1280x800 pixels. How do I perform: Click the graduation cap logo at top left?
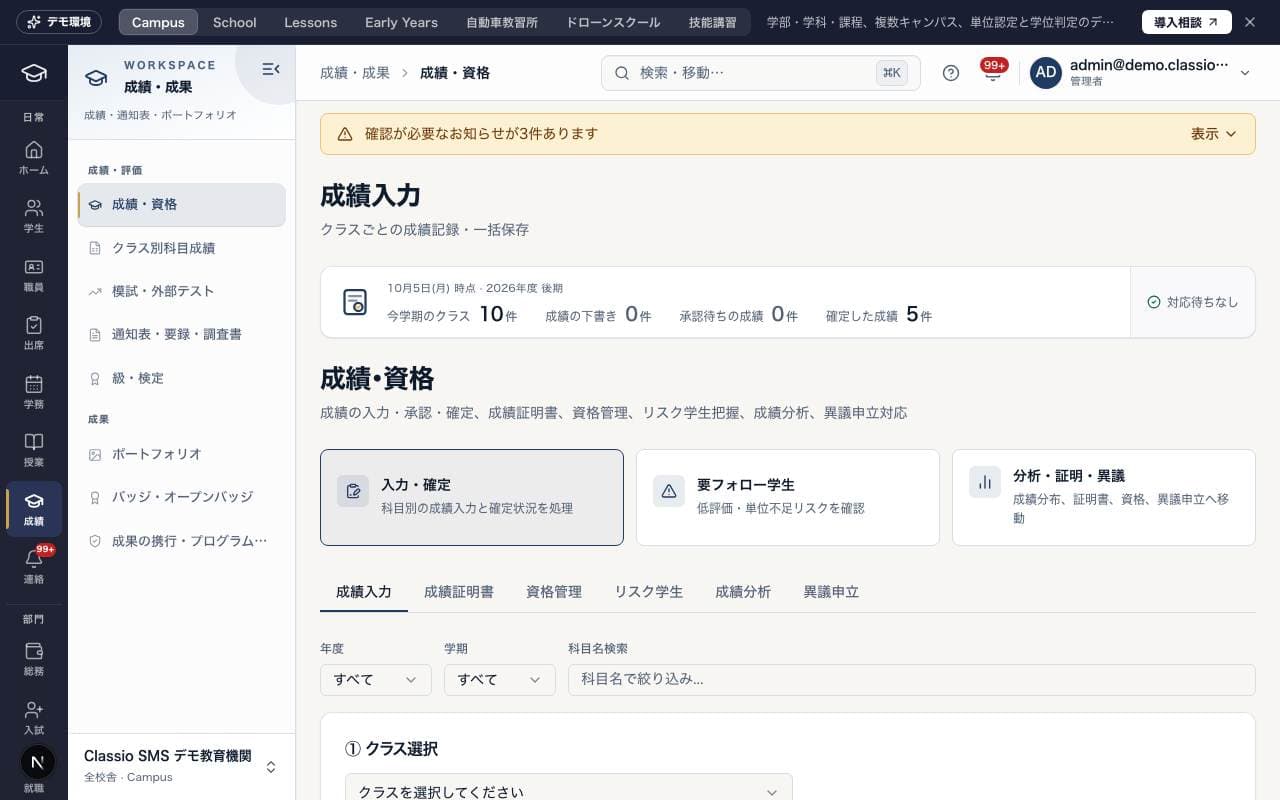[x=34, y=73]
